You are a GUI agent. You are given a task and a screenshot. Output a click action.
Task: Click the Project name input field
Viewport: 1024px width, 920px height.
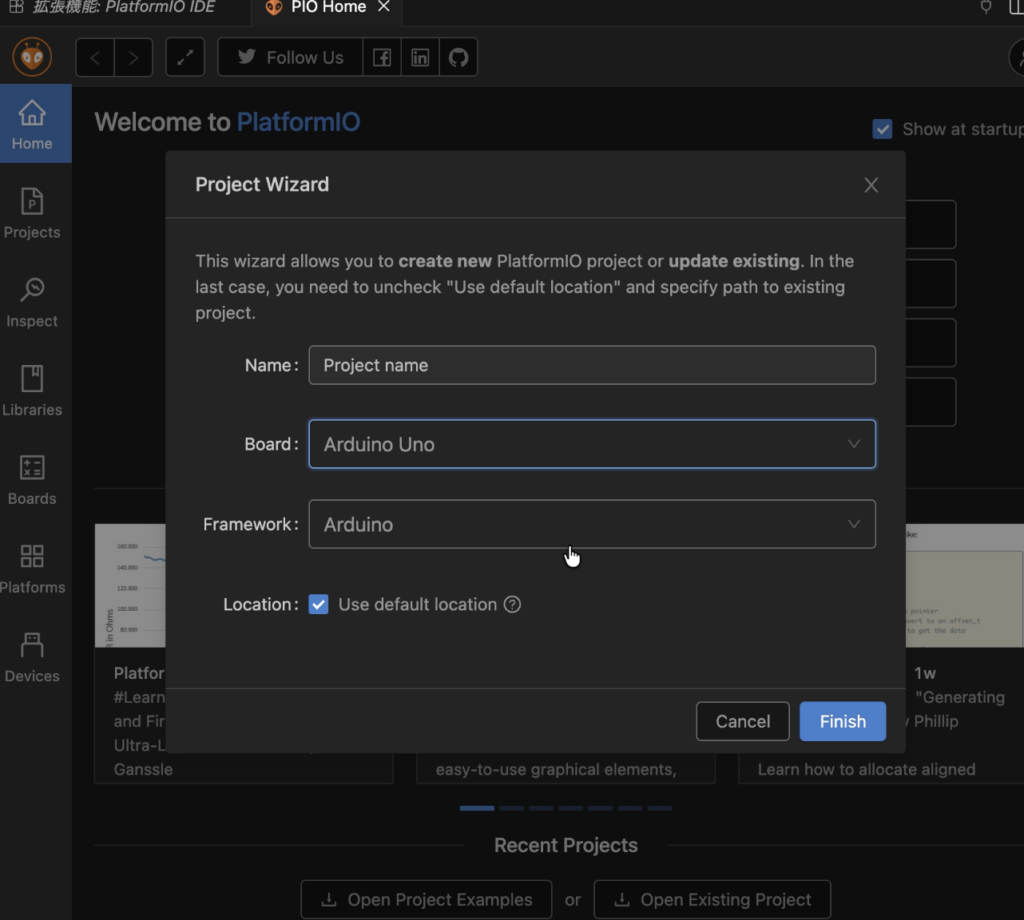[592, 365]
